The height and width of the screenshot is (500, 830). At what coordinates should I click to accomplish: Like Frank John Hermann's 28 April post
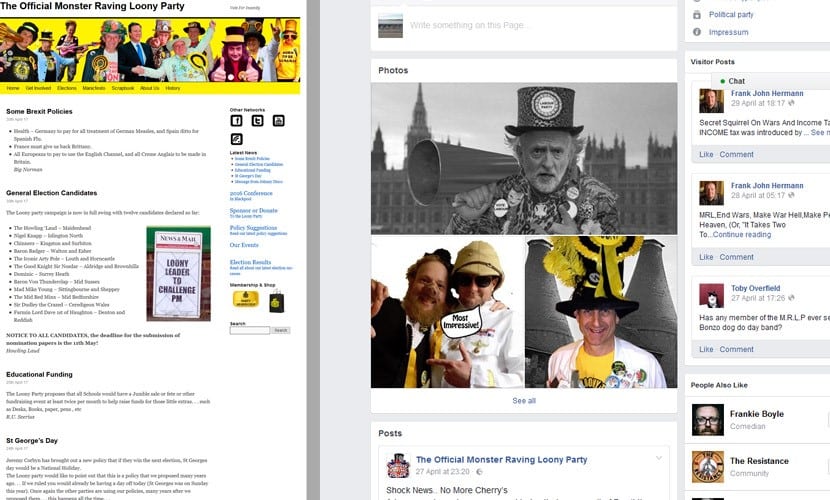tap(706, 257)
